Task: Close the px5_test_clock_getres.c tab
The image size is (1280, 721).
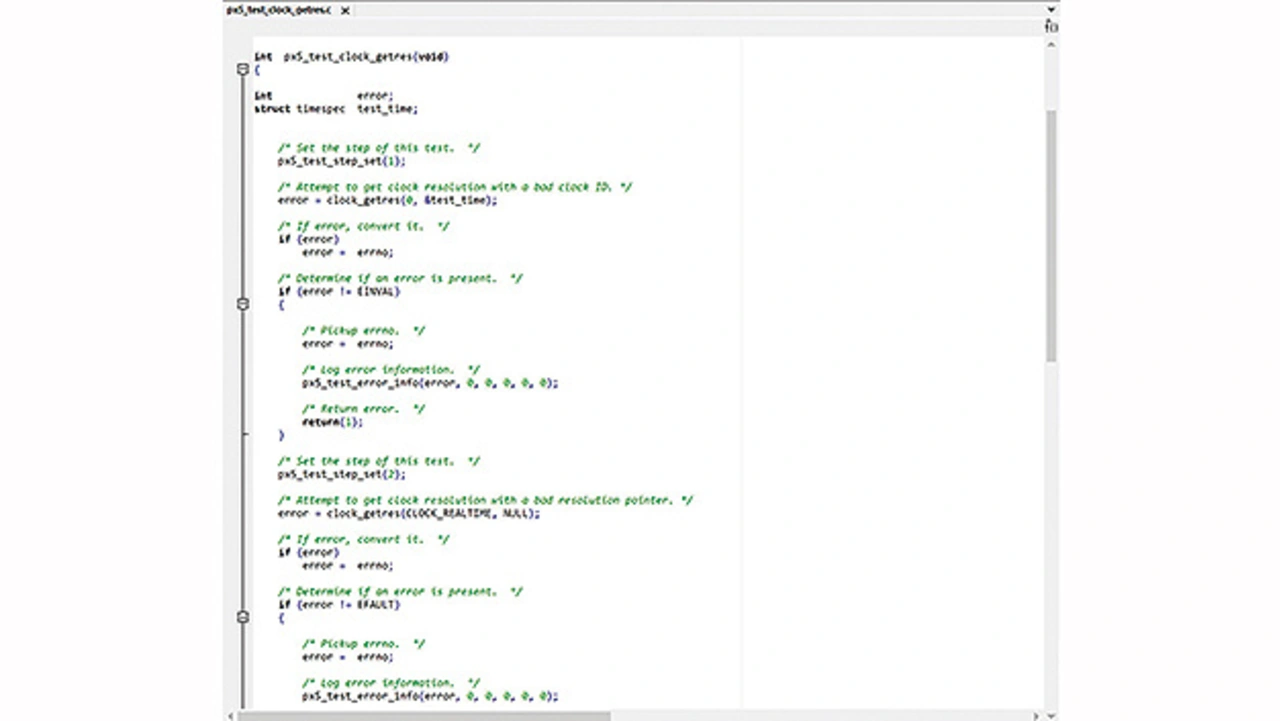Action: [345, 10]
